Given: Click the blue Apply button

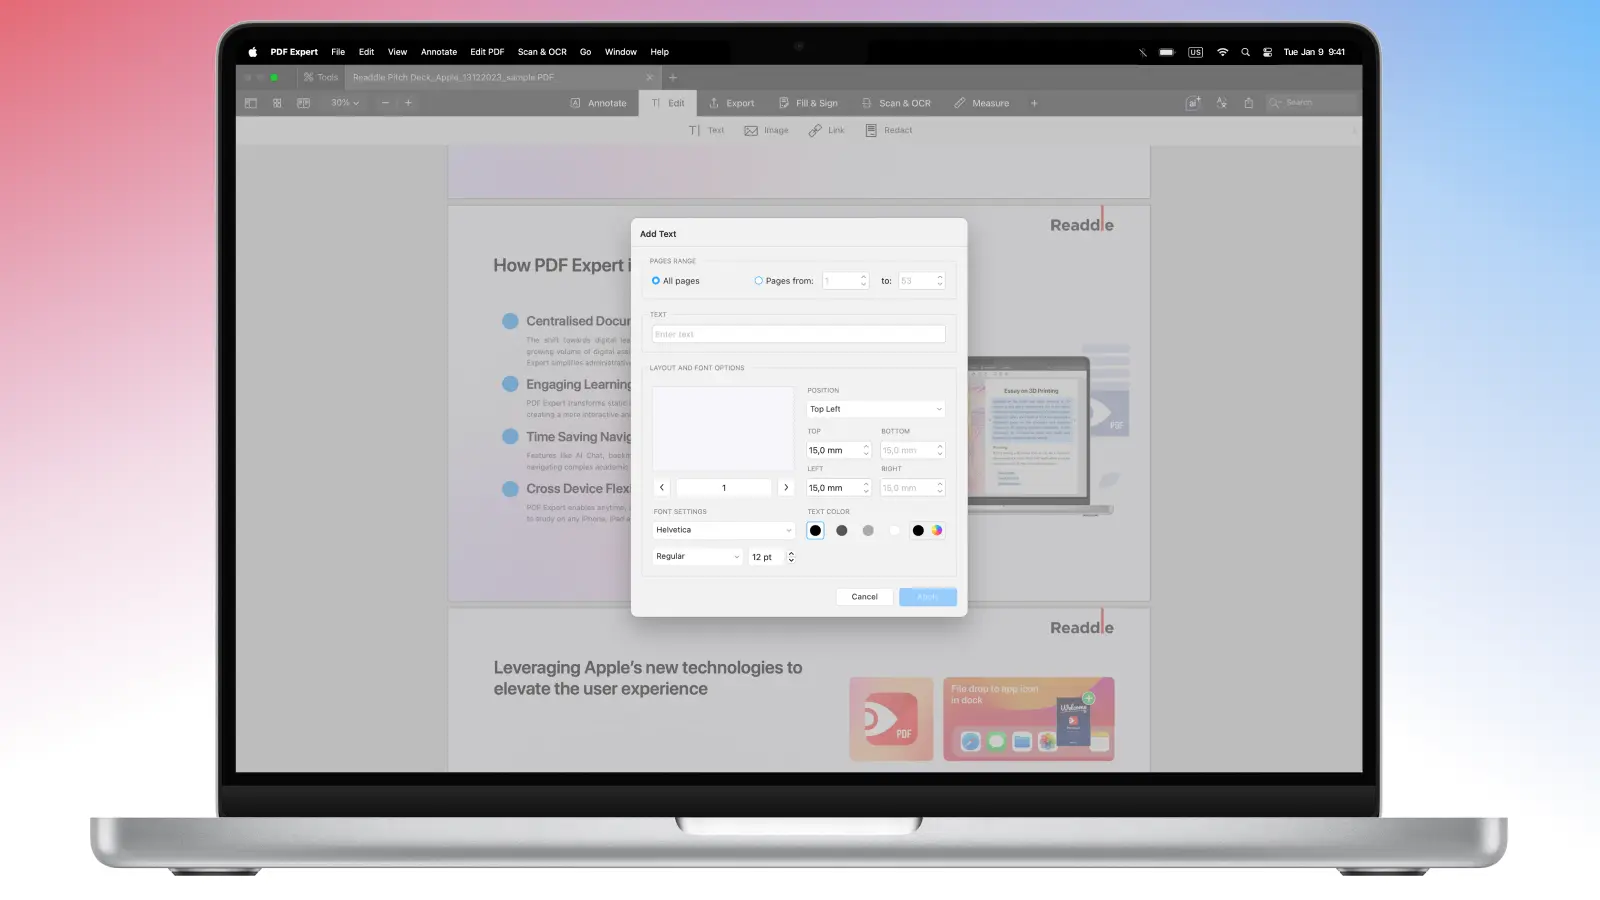Looking at the screenshot, I should [927, 597].
